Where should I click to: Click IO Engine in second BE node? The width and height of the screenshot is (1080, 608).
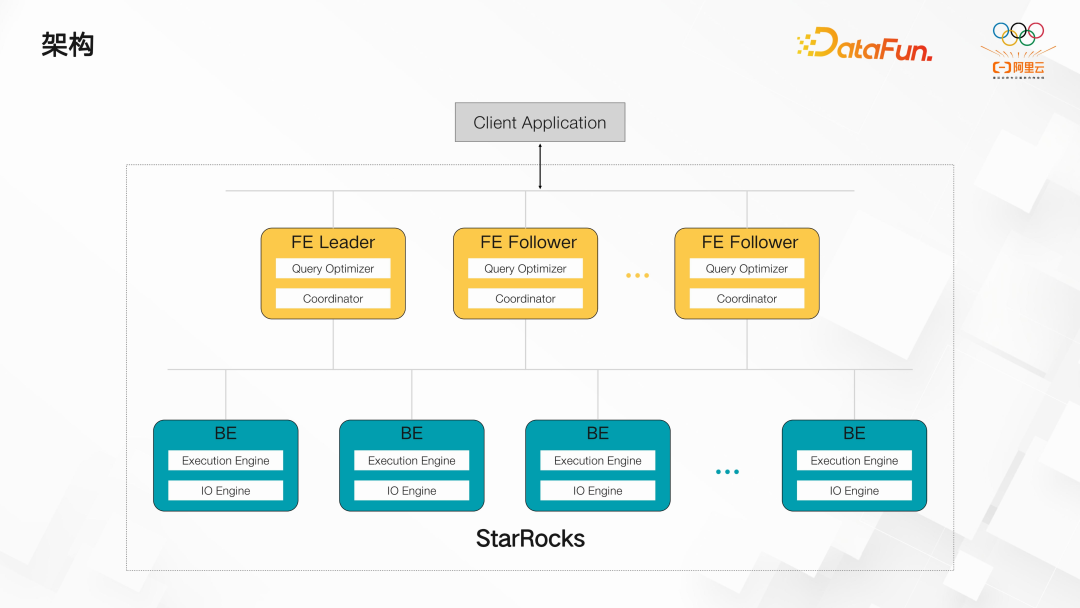point(411,490)
